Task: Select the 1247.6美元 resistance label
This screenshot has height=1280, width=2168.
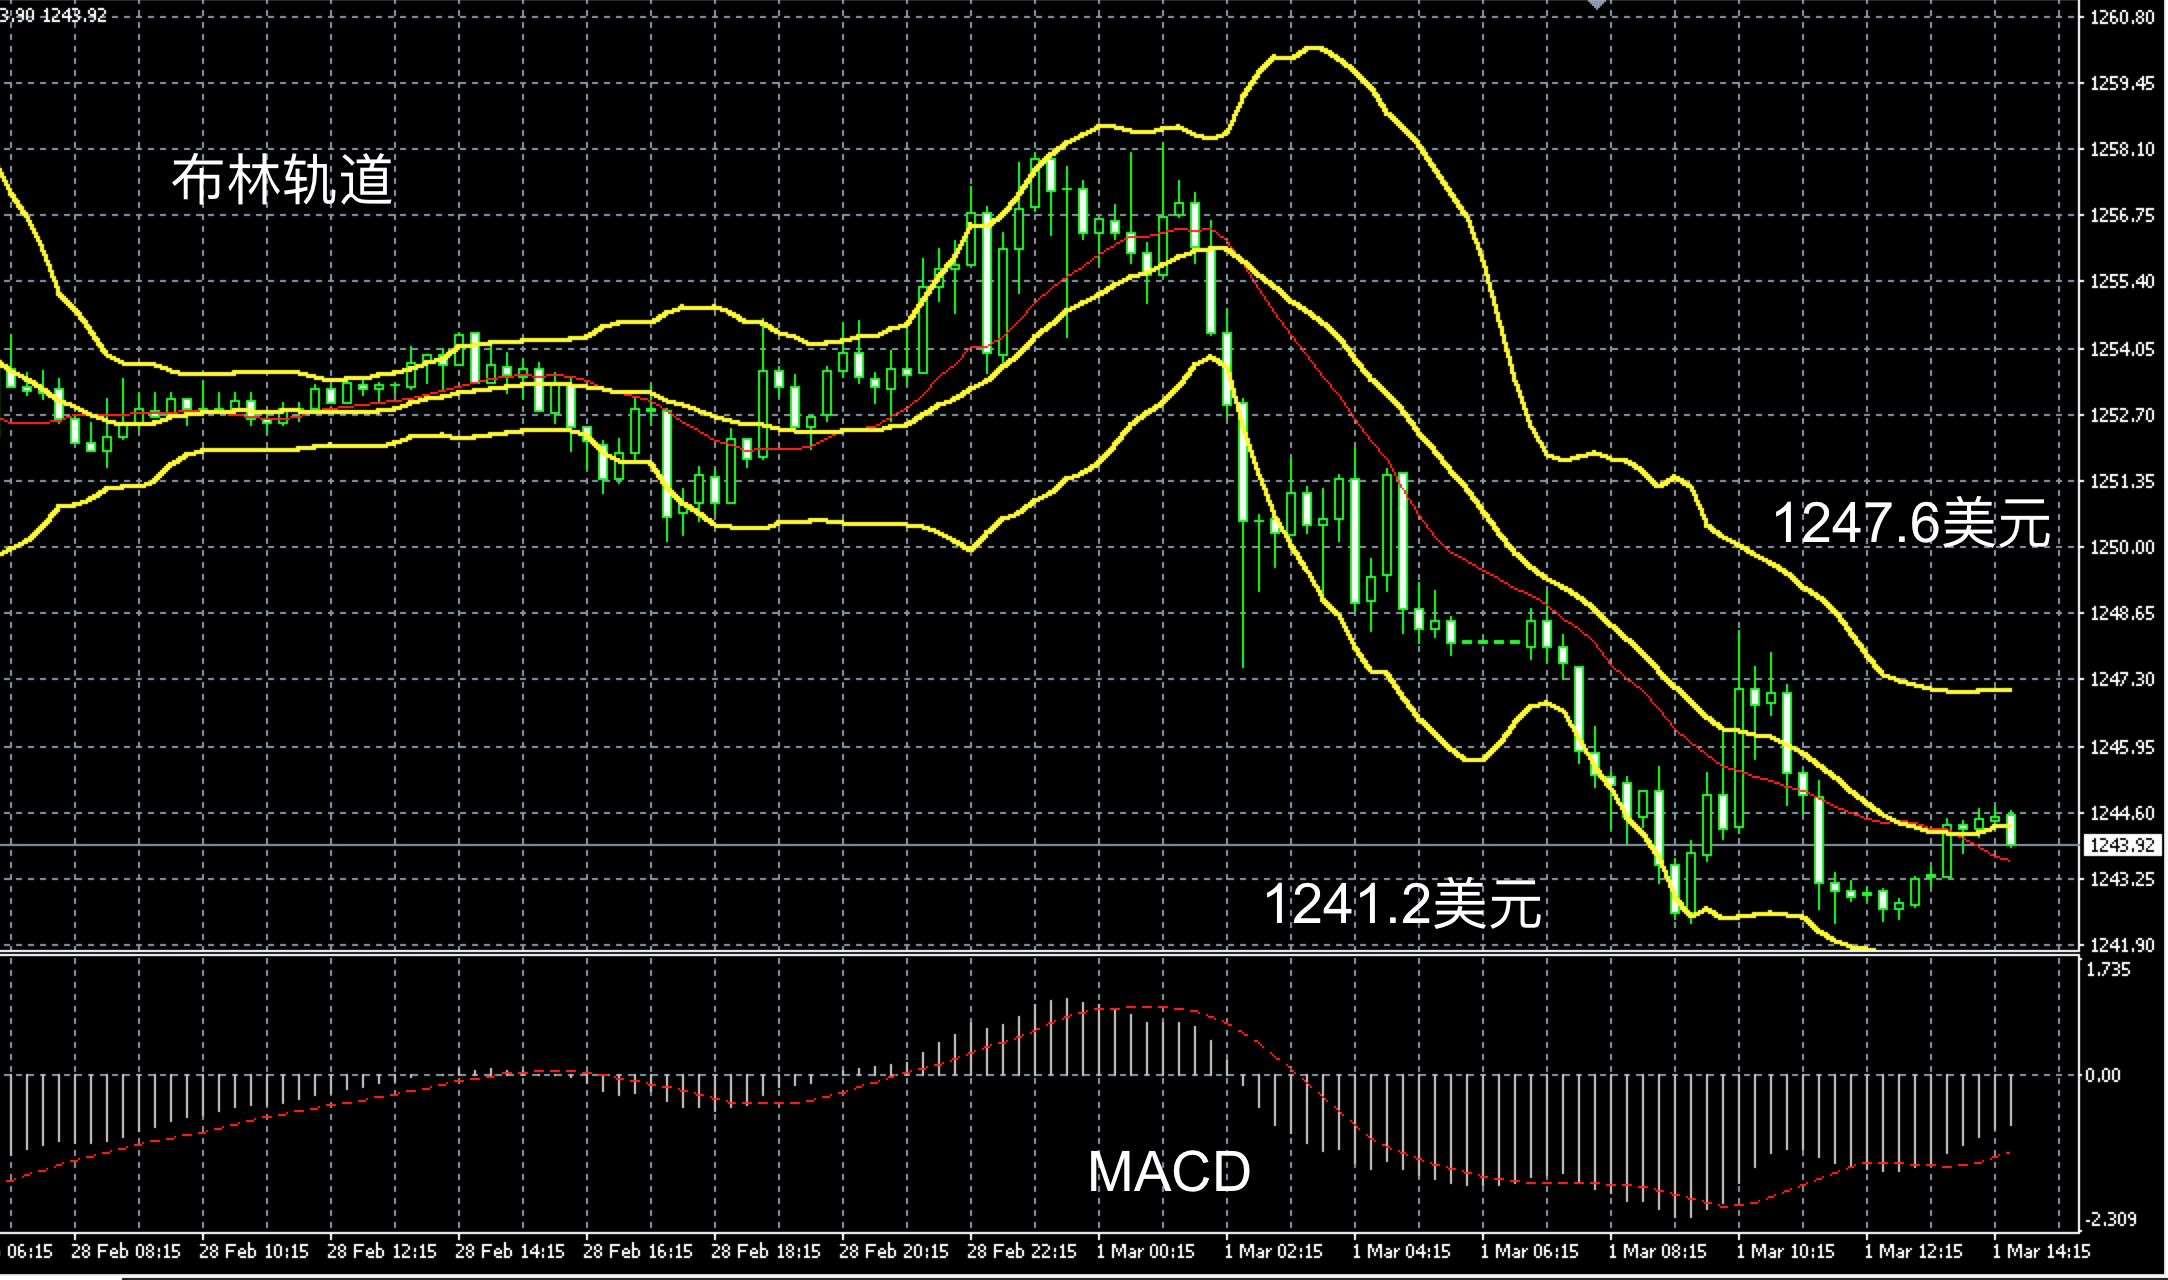Action: (1911, 523)
